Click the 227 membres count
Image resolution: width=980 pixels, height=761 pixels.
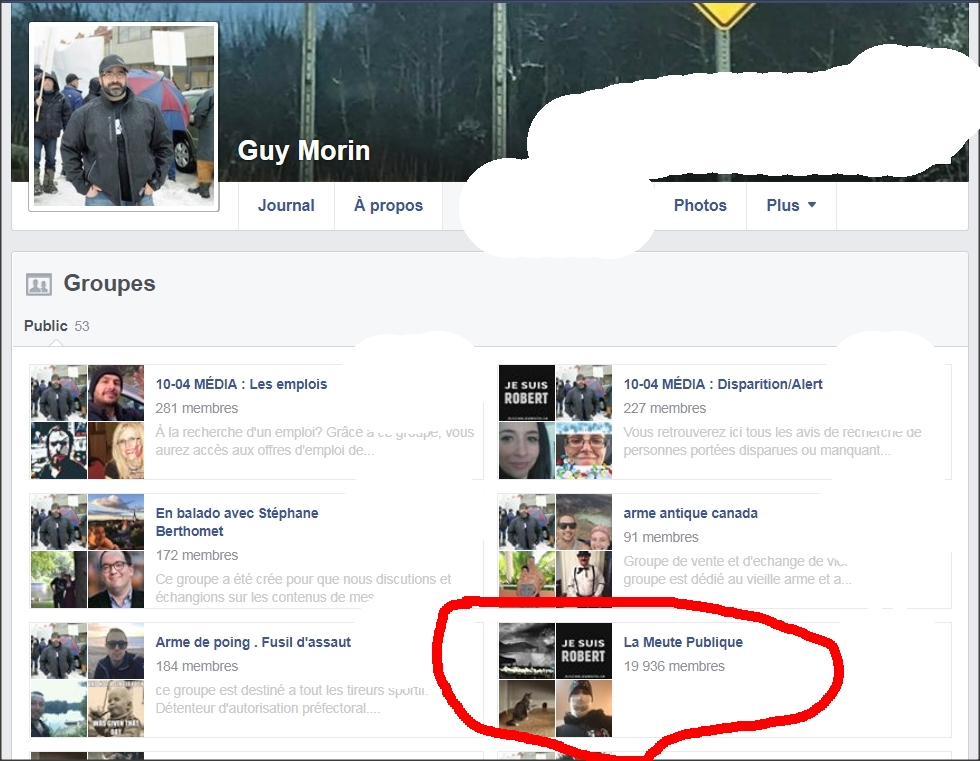(x=664, y=409)
